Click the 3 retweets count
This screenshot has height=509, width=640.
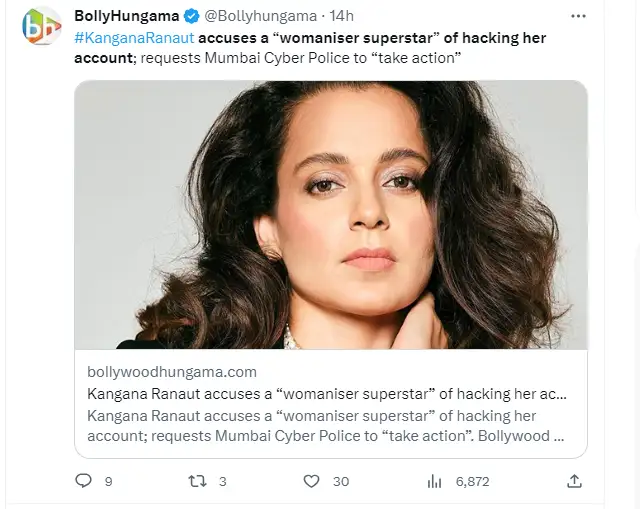tap(222, 481)
